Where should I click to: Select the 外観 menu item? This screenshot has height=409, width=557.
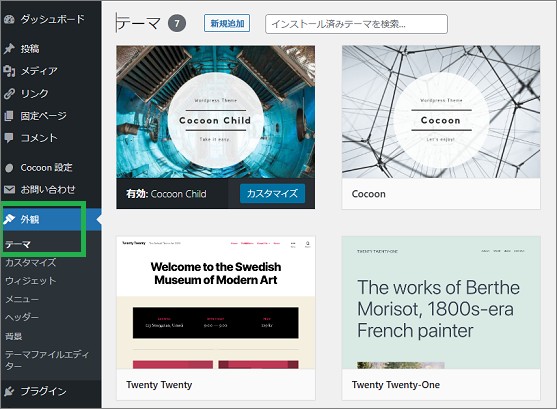[x=51, y=219]
